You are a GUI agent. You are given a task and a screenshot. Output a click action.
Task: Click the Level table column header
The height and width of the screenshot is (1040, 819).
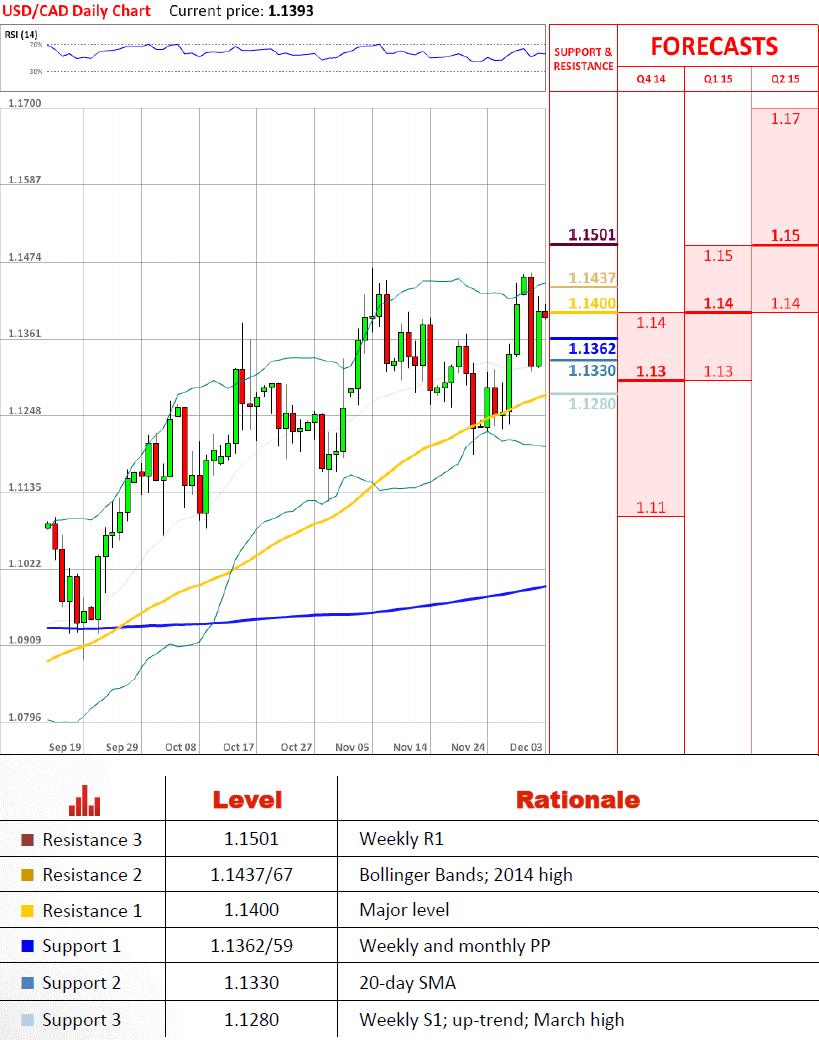[x=247, y=800]
